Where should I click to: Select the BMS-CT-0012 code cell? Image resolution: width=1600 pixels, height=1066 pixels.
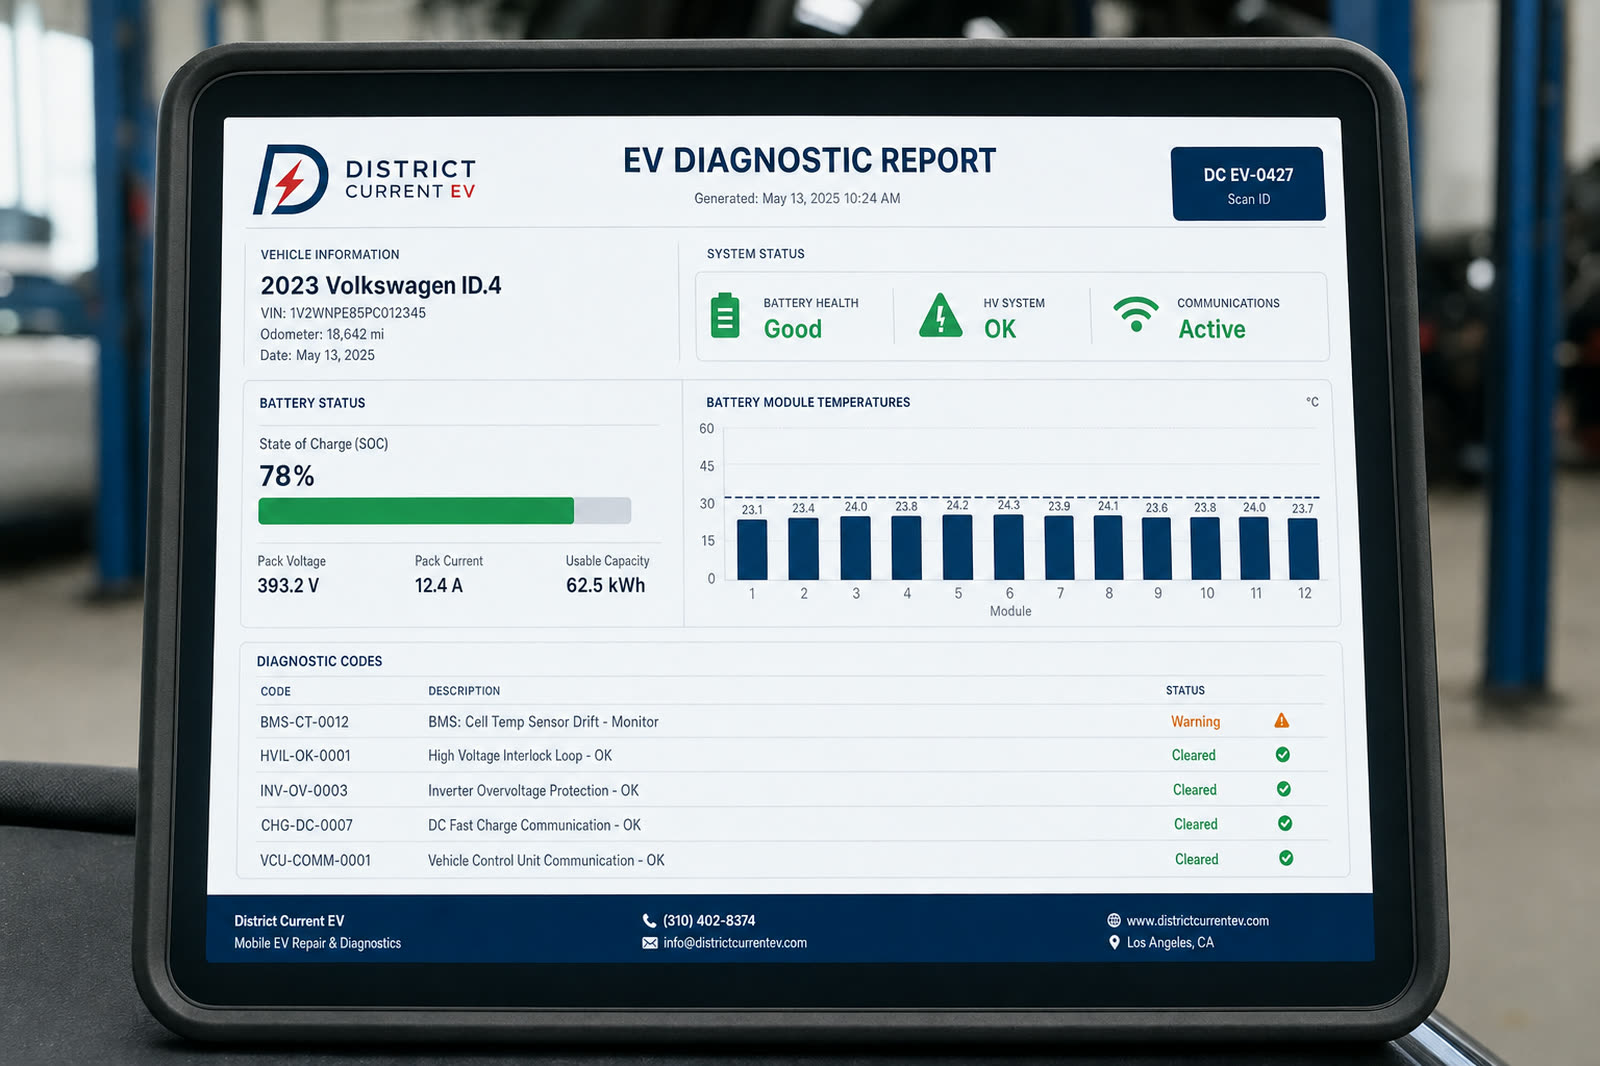[x=304, y=722]
